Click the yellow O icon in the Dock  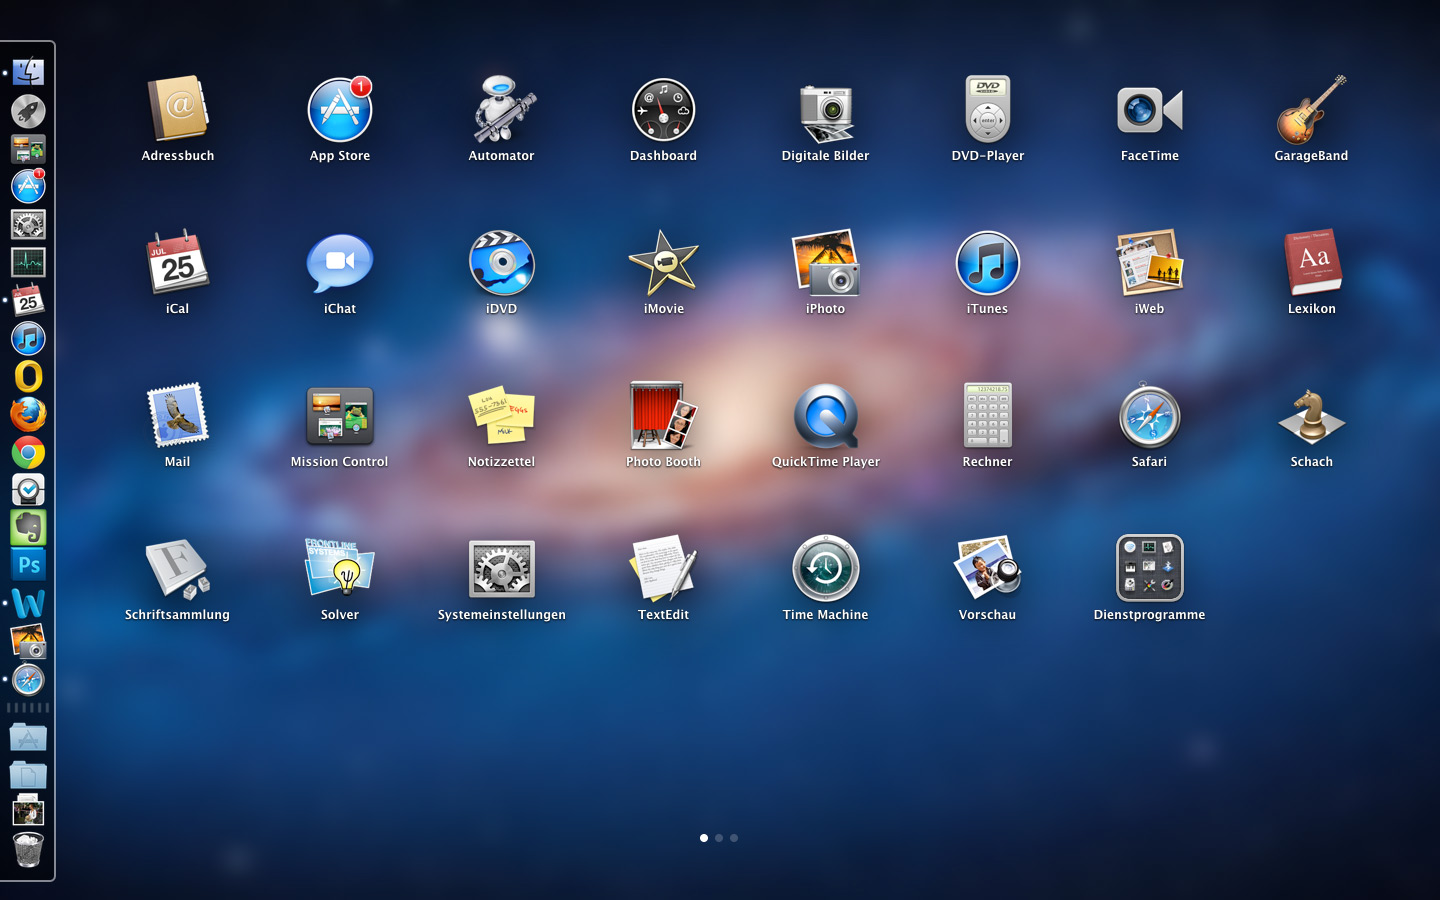(x=28, y=376)
